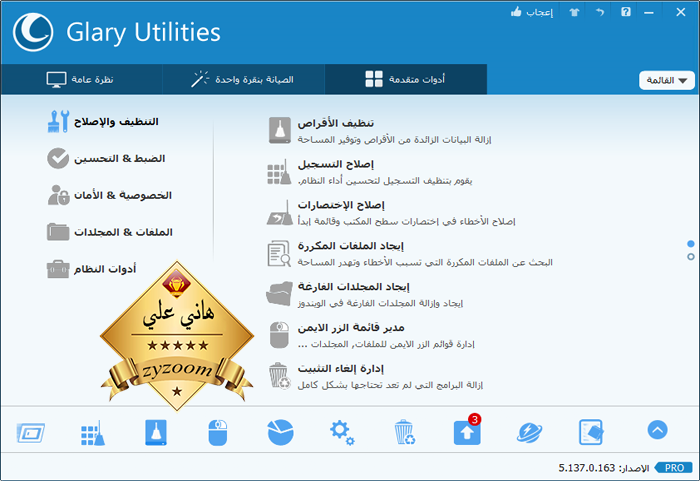700x481 pixels.
Task: Collapse bottom toolbar with up chevron
Action: tap(658, 430)
